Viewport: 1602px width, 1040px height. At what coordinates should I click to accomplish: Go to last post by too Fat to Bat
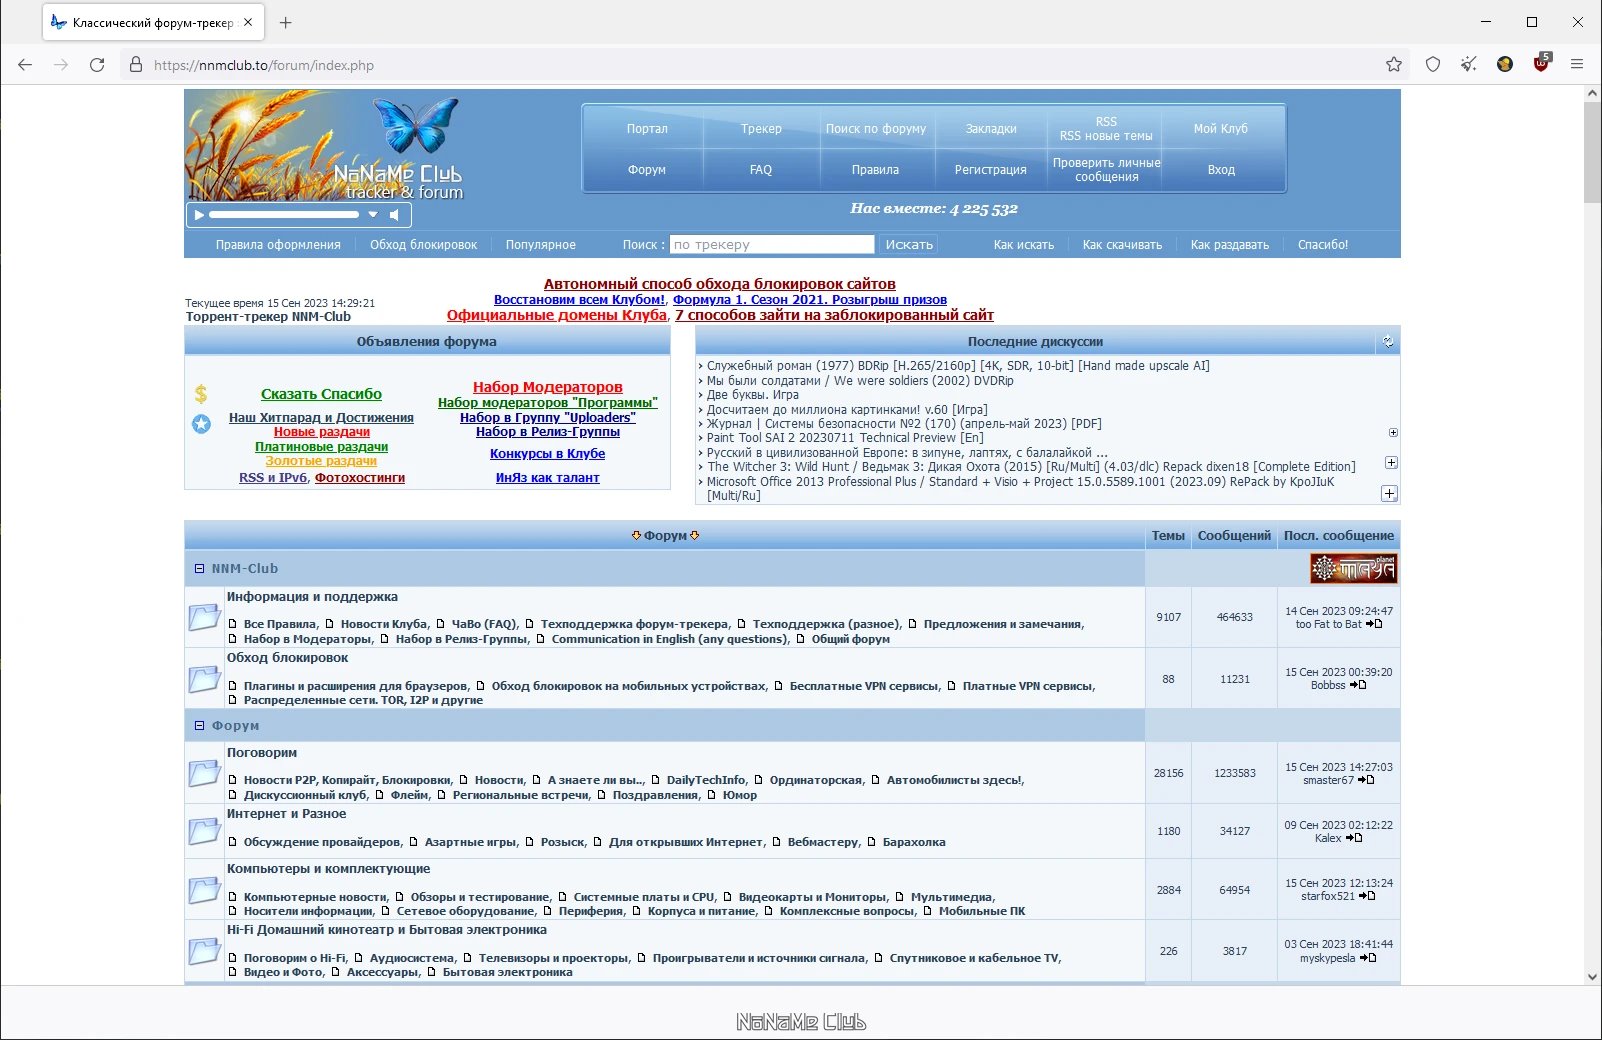tap(1374, 624)
